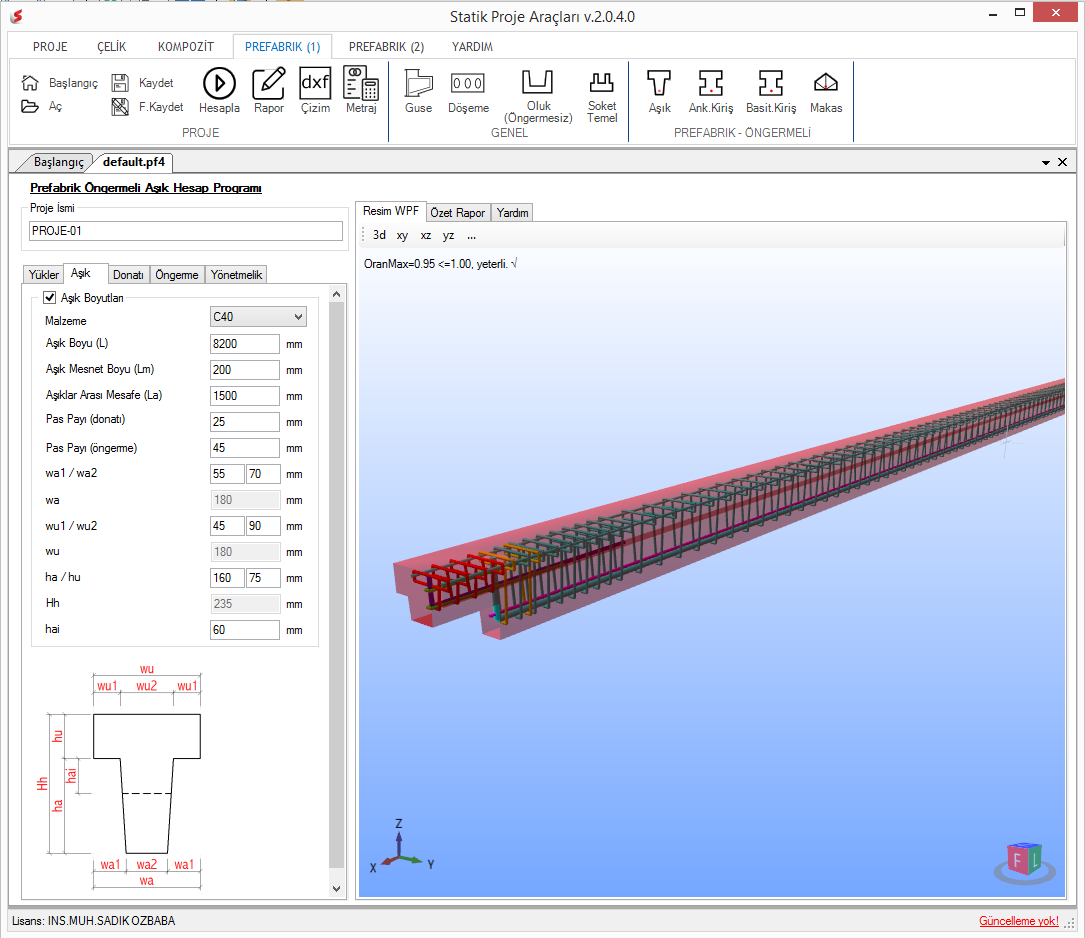Open the Yükler tab
The width and height of the screenshot is (1085, 938).
[x=44, y=275]
